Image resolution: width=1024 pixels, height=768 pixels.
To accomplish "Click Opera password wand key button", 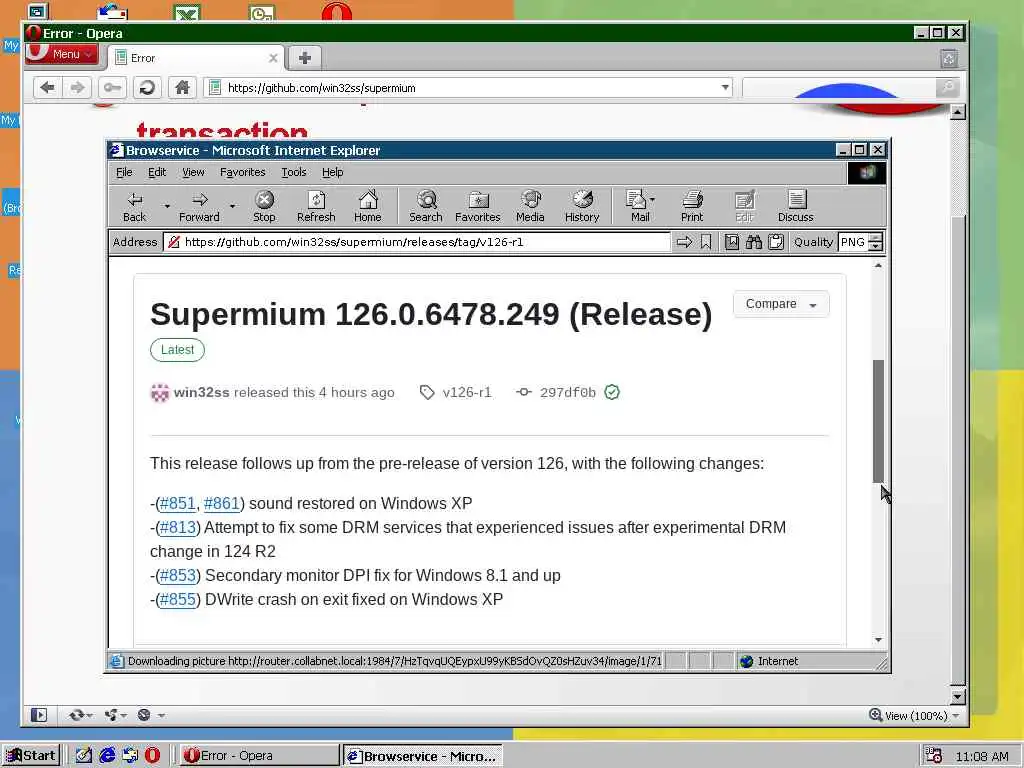I will pyautogui.click(x=112, y=88).
